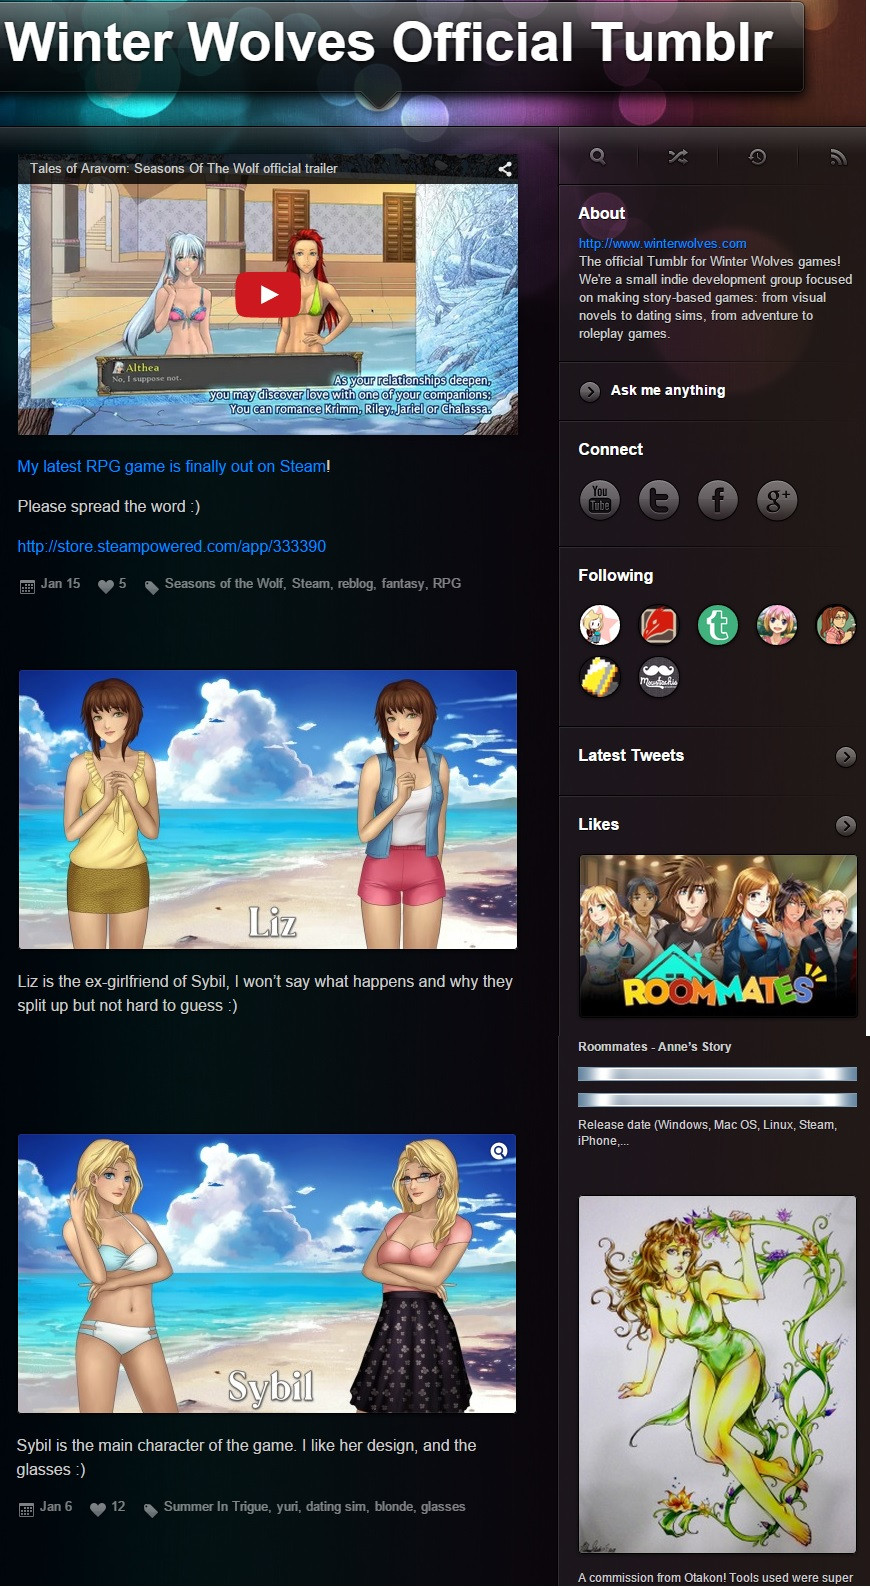The height and width of the screenshot is (1588, 870).
Task: Click the tag icon on Jan 6 post
Action: (x=150, y=1510)
